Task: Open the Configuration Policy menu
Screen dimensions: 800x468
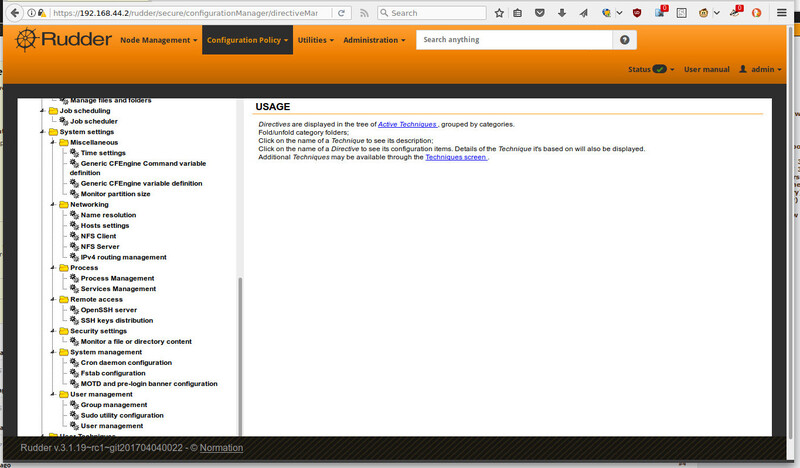Action: (x=247, y=40)
